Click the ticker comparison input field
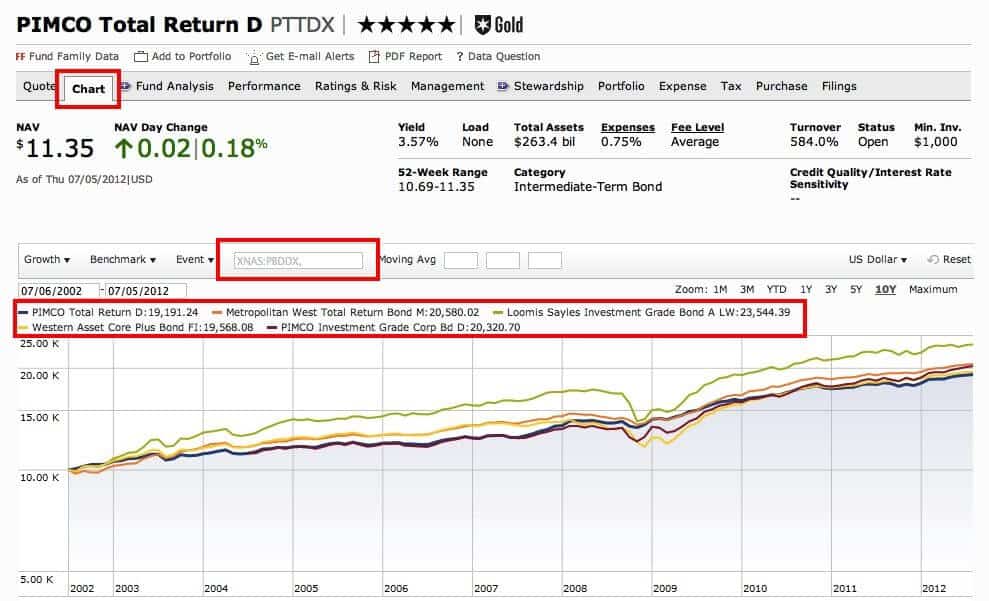 (x=298, y=260)
